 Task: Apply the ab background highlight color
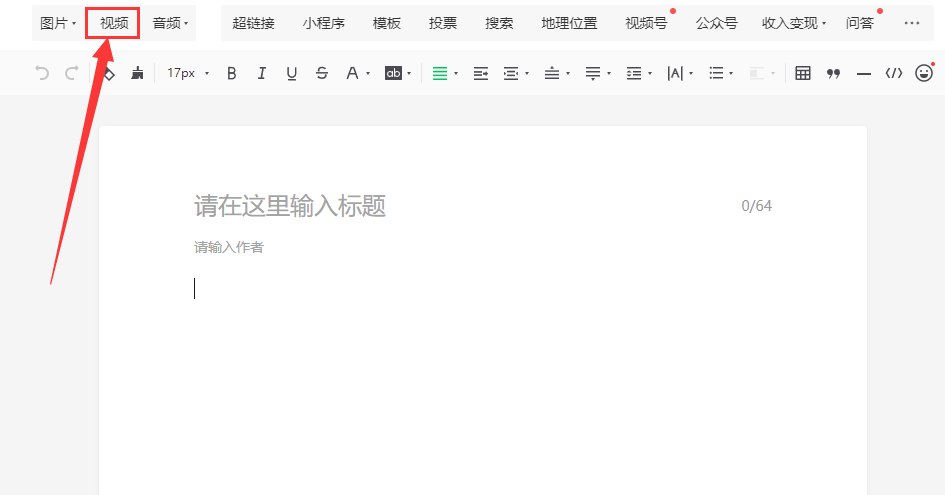tap(393, 73)
